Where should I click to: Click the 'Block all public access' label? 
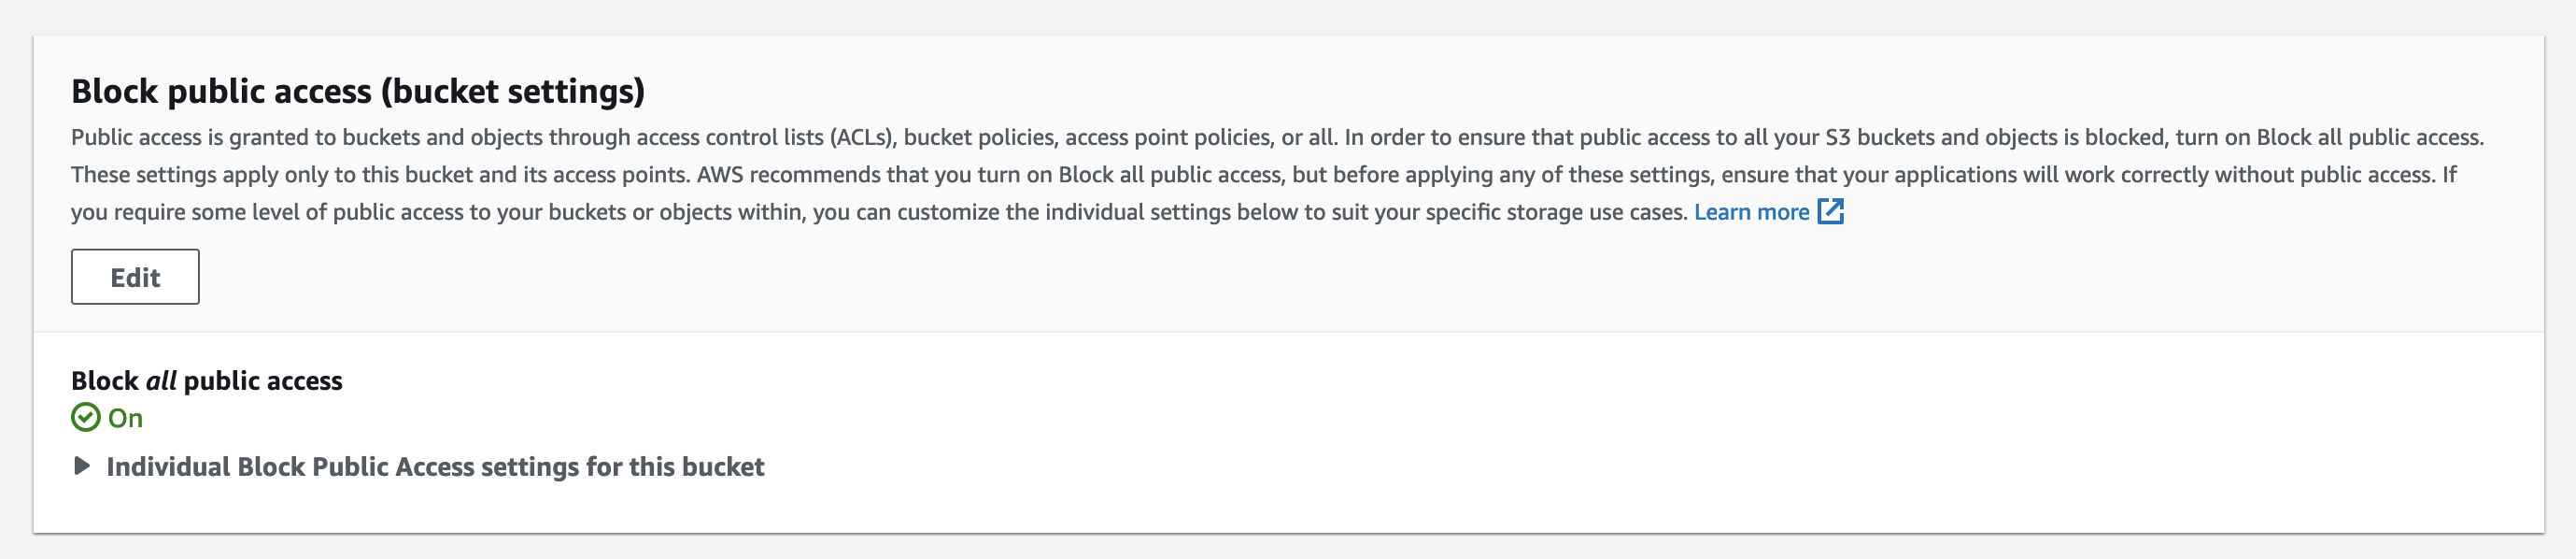pyautogui.click(x=207, y=381)
